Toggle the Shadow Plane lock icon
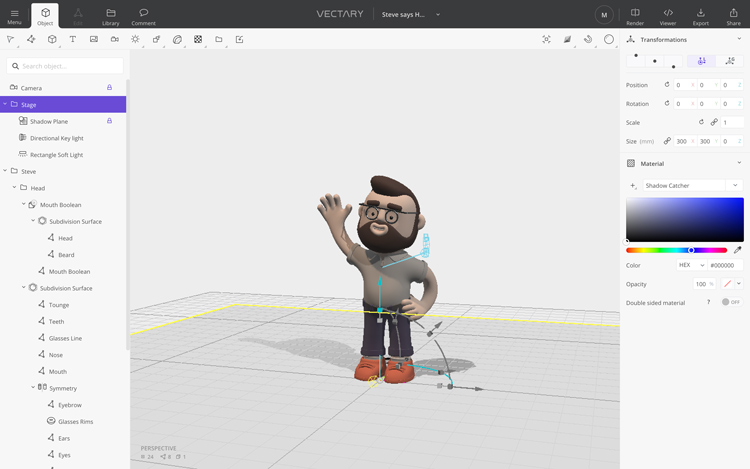 tap(110, 121)
